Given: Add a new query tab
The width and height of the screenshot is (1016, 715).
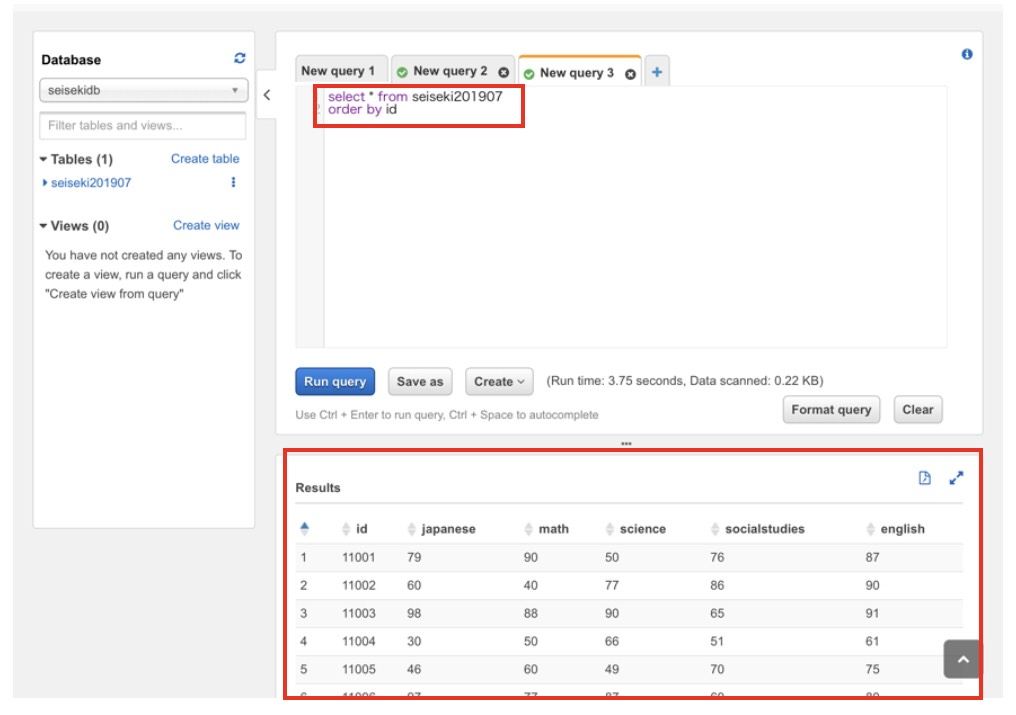Looking at the screenshot, I should click(x=657, y=72).
